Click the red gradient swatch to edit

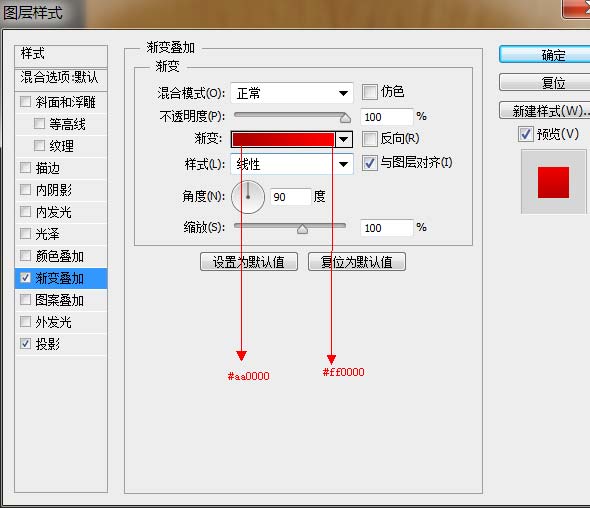(283, 139)
